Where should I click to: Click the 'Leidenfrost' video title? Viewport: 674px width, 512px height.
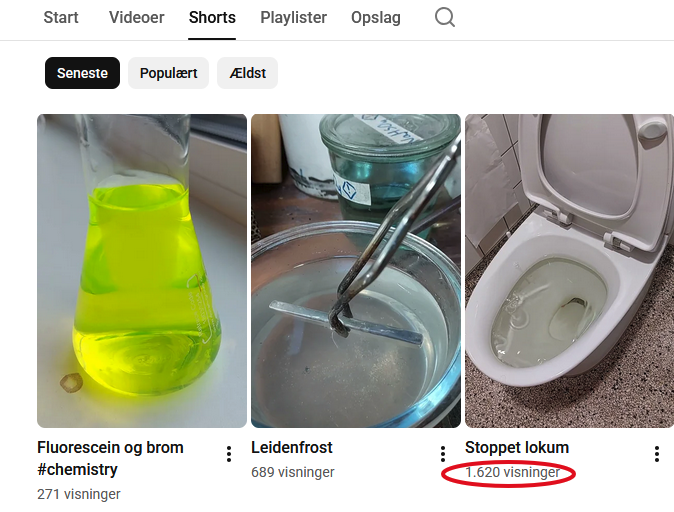tap(292, 447)
